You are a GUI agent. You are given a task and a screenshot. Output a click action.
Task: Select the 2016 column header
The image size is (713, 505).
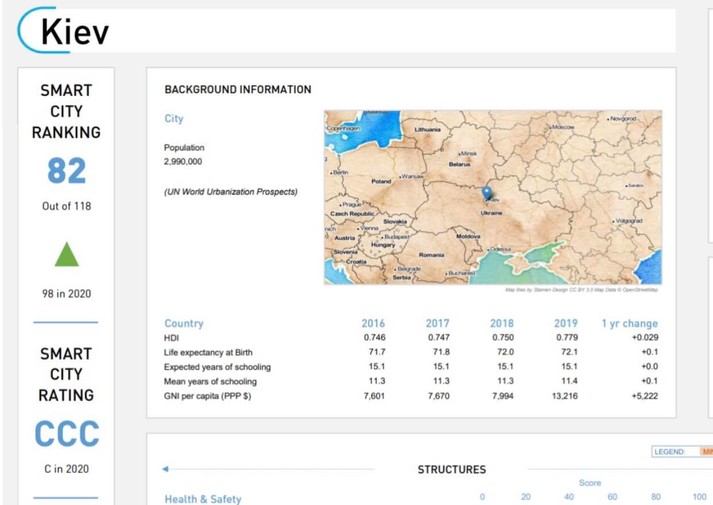click(373, 324)
